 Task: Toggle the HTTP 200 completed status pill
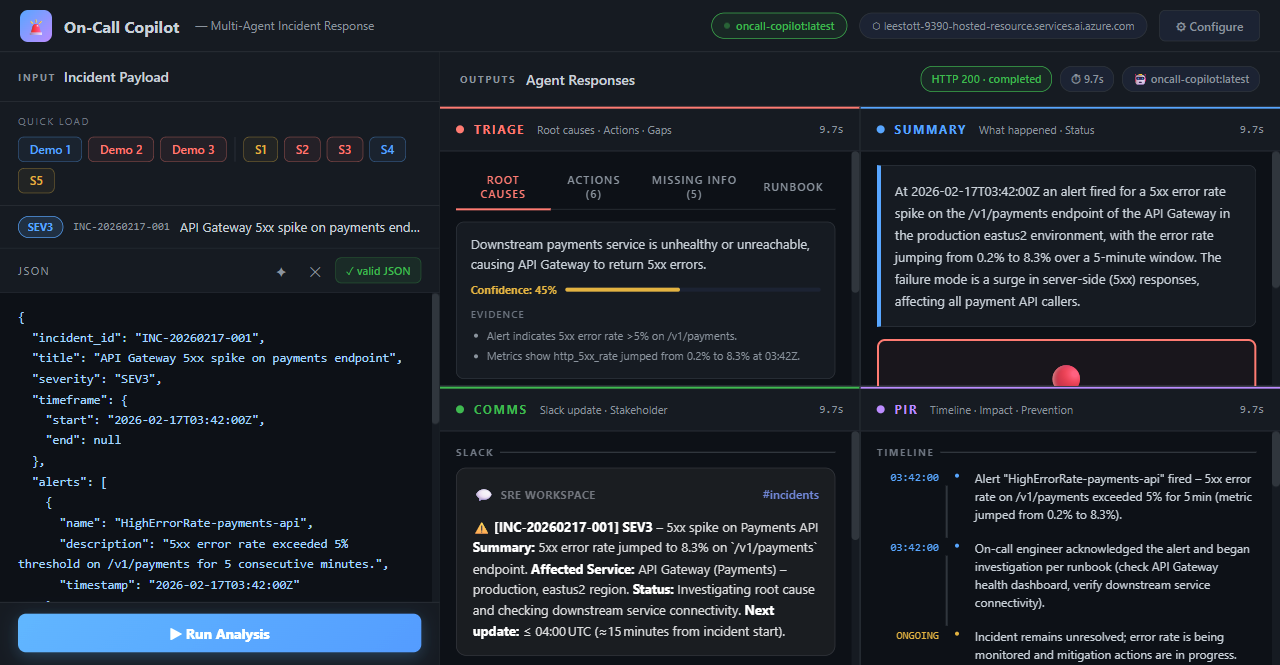986,78
